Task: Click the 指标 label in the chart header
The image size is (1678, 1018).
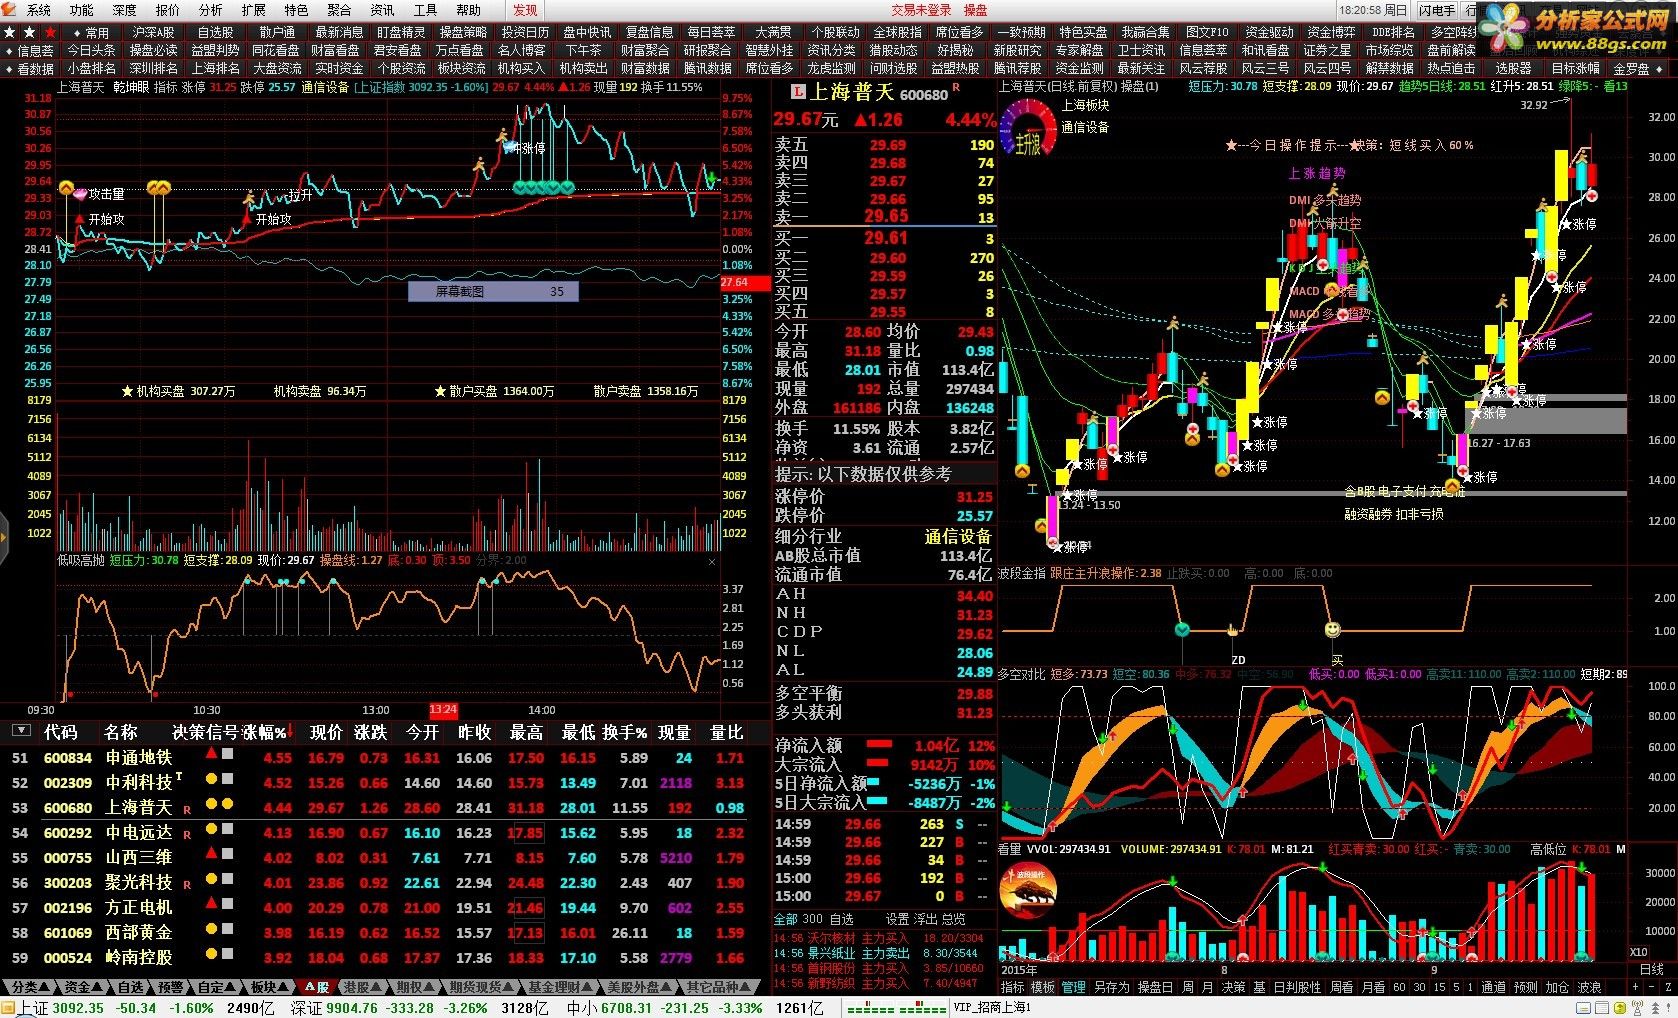Action: click(166, 87)
